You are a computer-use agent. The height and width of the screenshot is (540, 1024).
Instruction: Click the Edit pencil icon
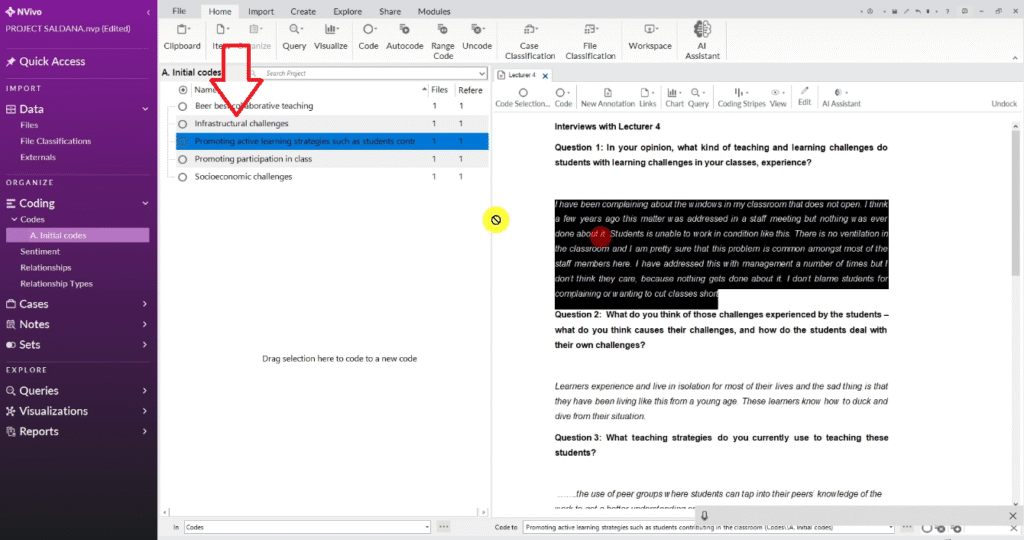tap(804, 96)
